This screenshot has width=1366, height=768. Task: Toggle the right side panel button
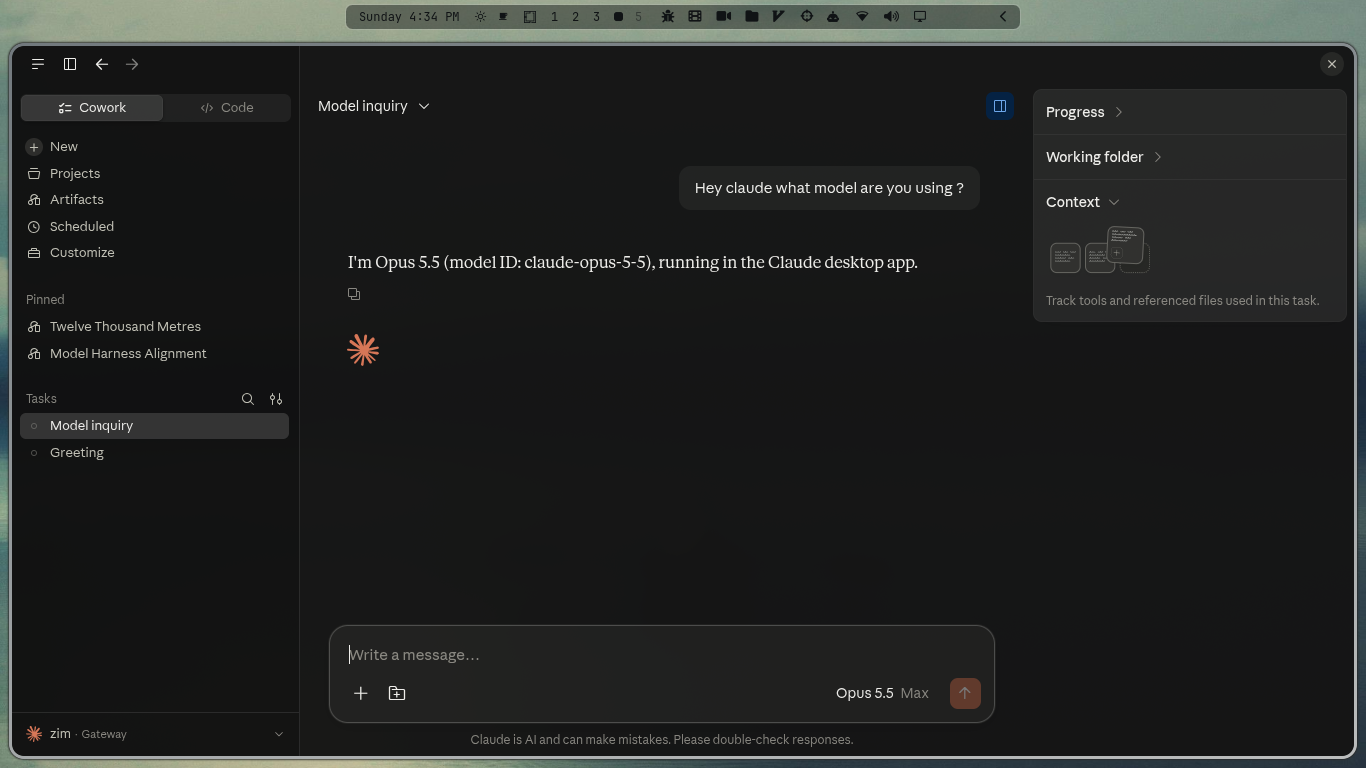click(999, 106)
